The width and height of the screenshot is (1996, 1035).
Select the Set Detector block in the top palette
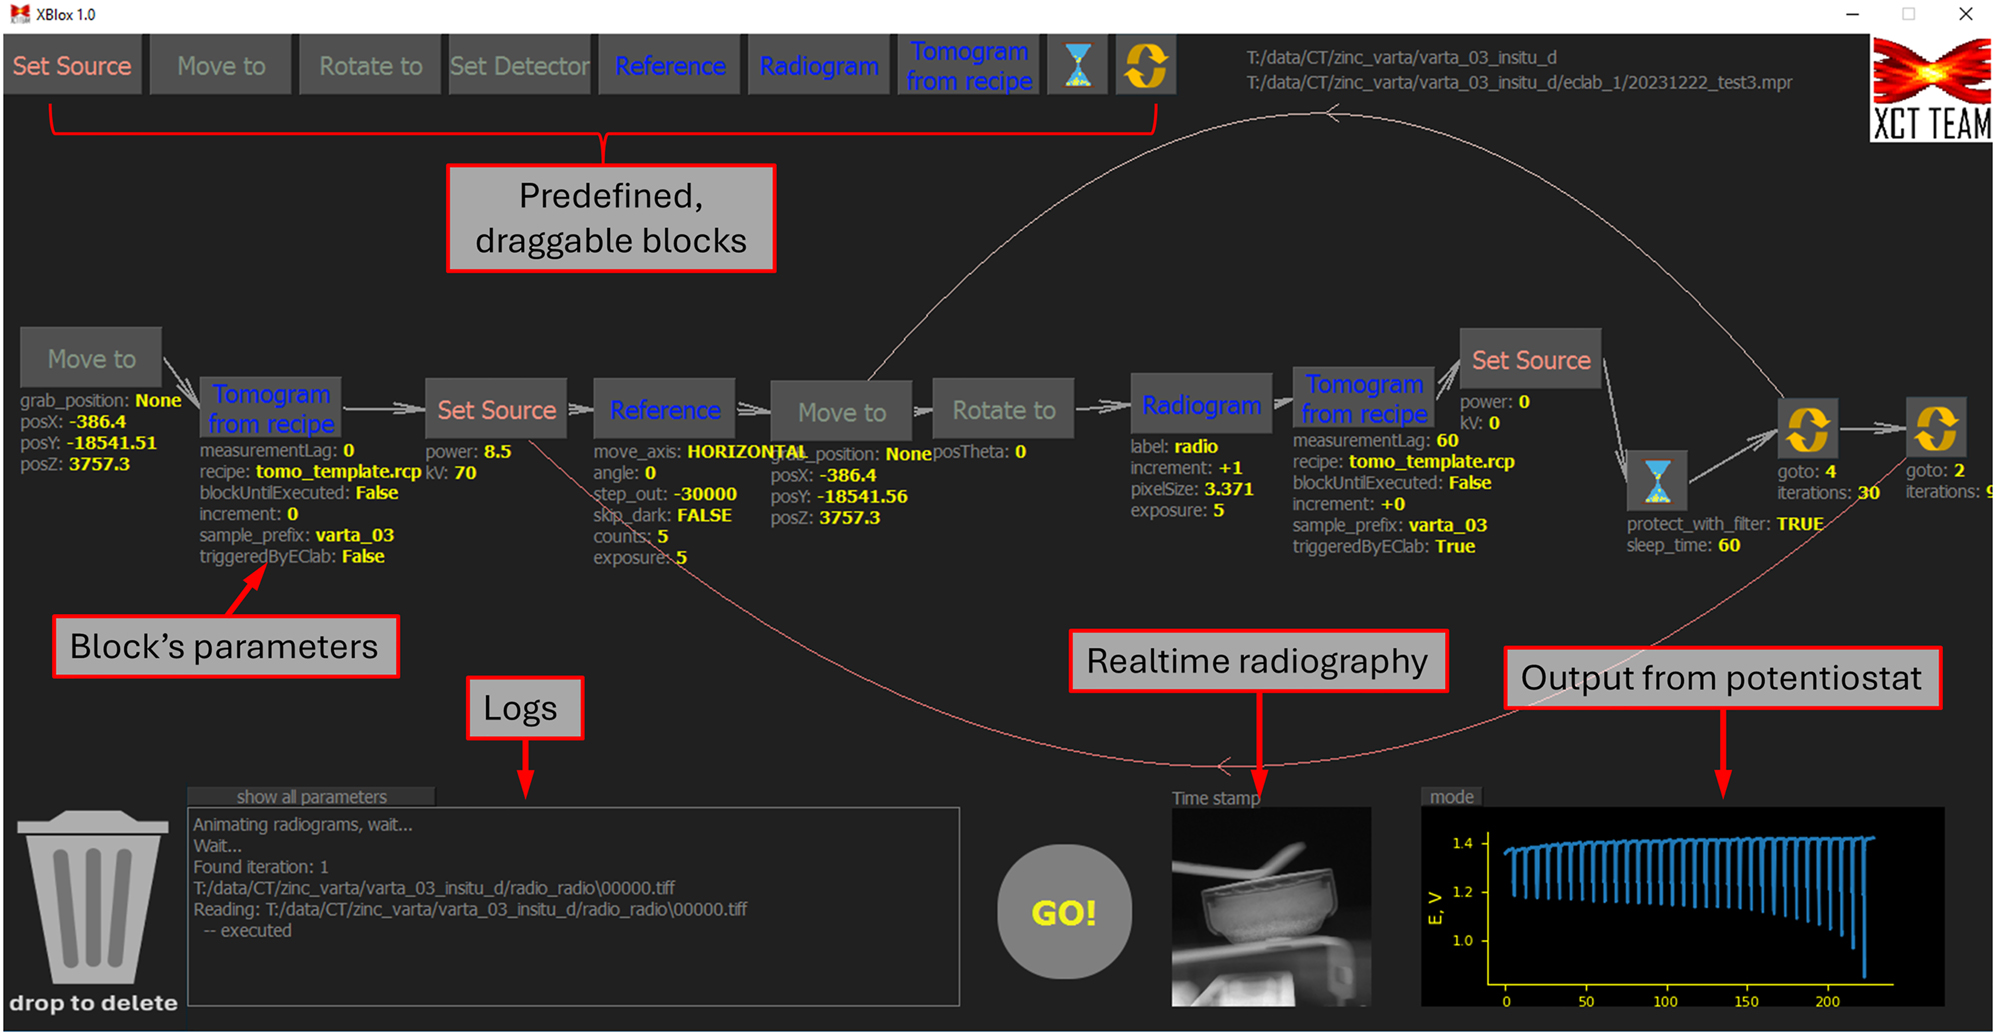[519, 66]
